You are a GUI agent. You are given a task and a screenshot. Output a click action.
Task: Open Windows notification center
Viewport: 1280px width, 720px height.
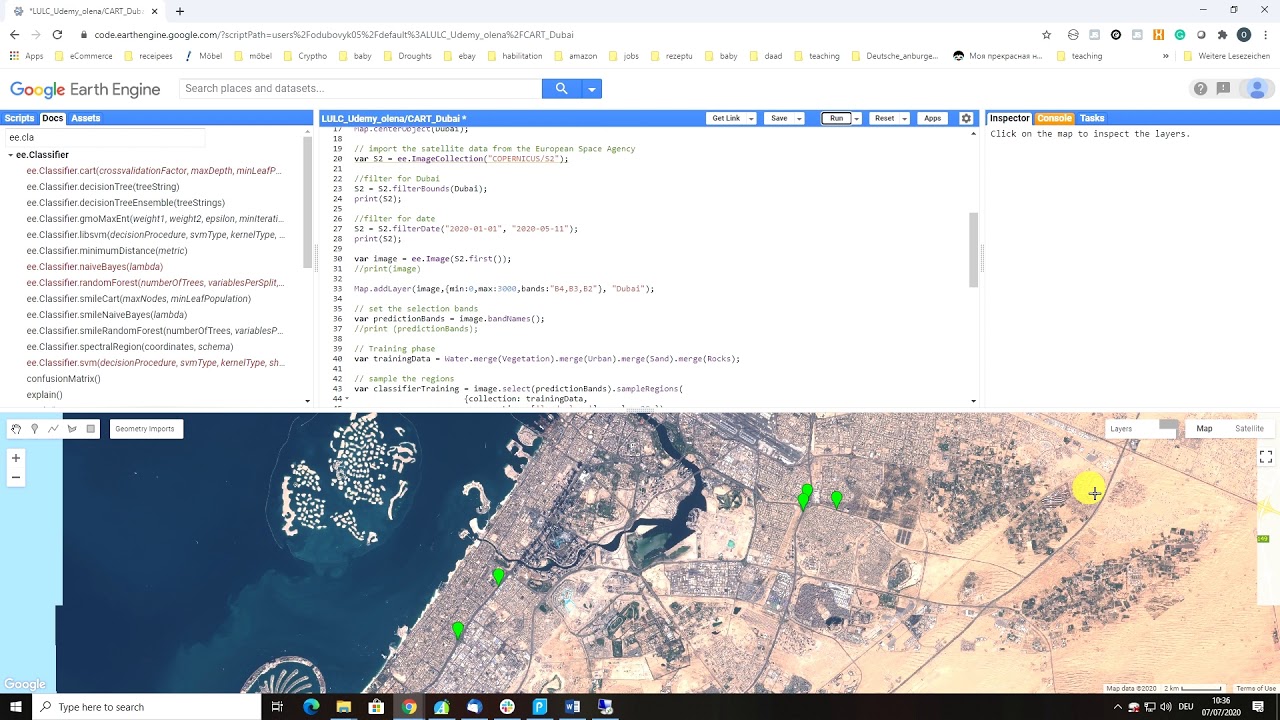[1258, 707]
